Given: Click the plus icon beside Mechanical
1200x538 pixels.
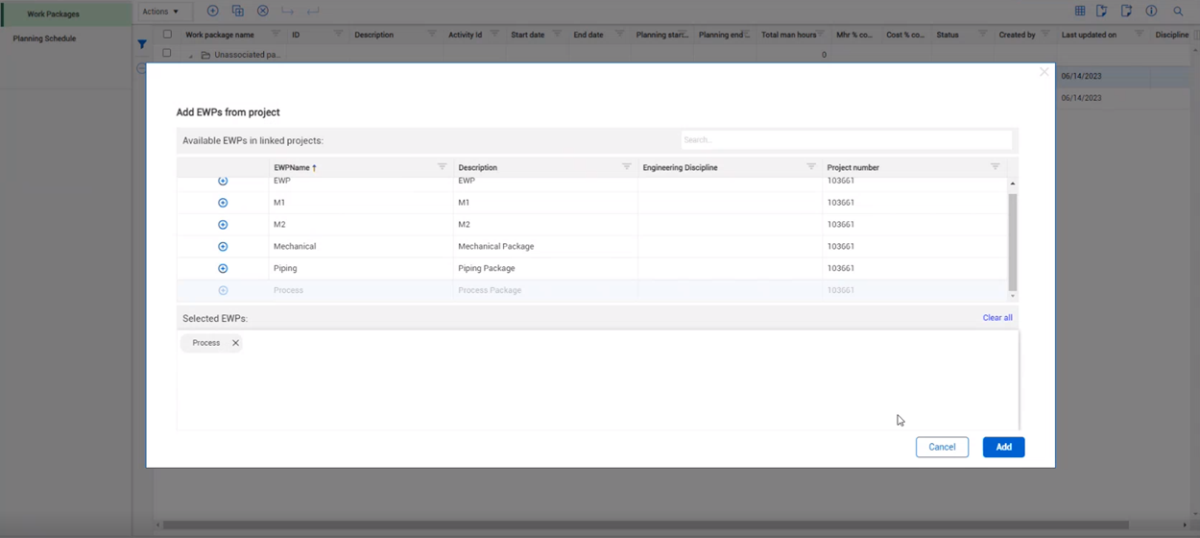Looking at the screenshot, I should tap(223, 247).
